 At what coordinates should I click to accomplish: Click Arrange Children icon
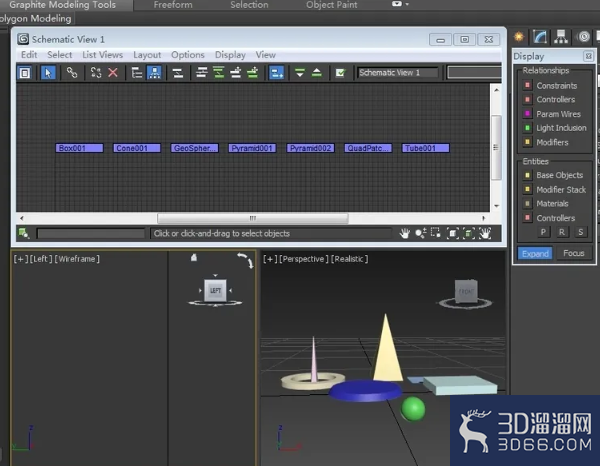click(202, 73)
